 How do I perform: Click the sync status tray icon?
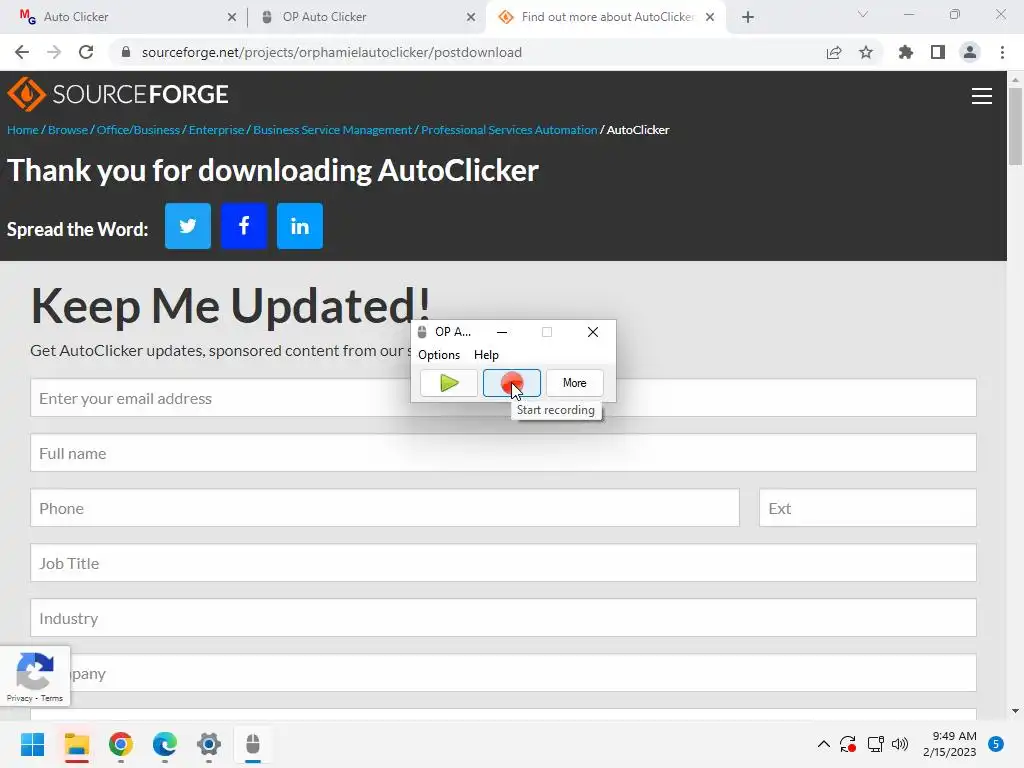pyautogui.click(x=848, y=744)
